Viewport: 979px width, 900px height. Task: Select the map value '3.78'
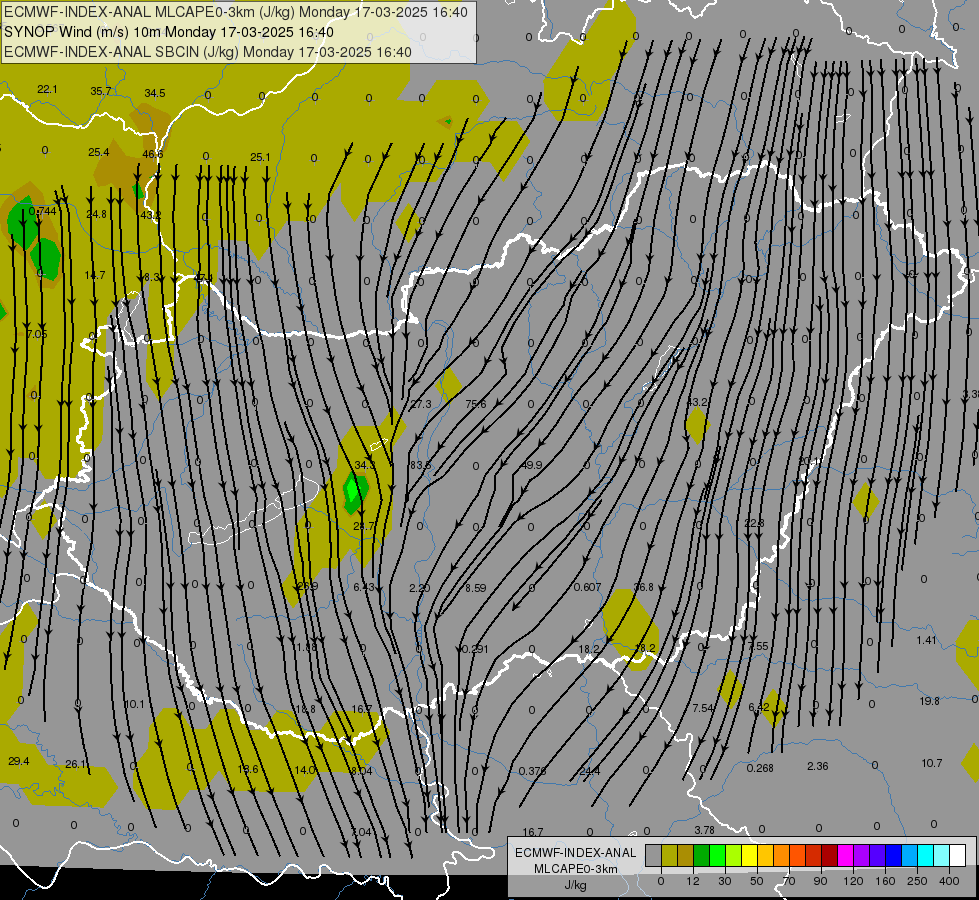[704, 830]
